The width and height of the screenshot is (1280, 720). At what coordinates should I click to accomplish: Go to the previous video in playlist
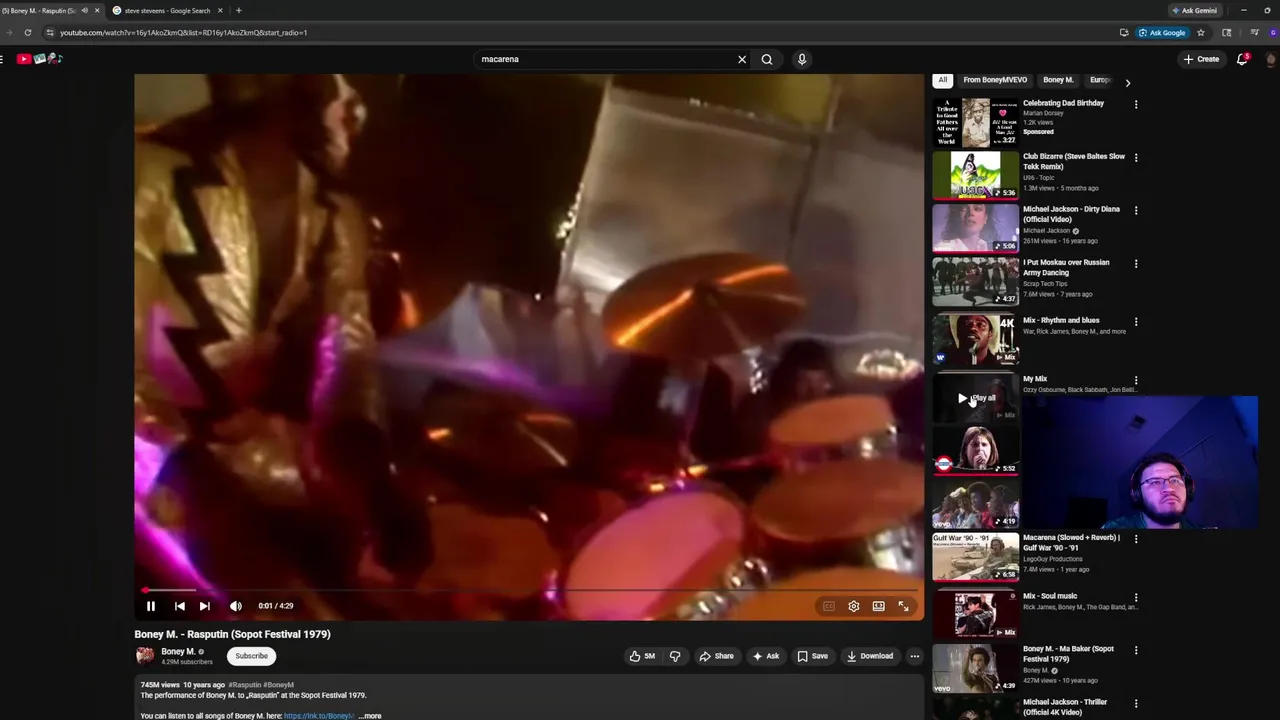pos(179,606)
